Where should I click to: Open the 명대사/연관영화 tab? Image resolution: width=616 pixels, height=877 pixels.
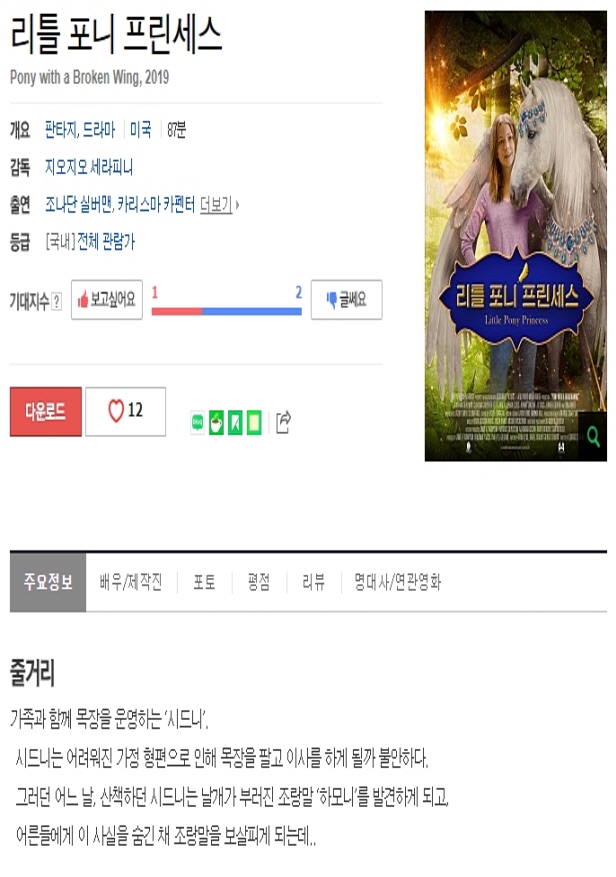[398, 582]
